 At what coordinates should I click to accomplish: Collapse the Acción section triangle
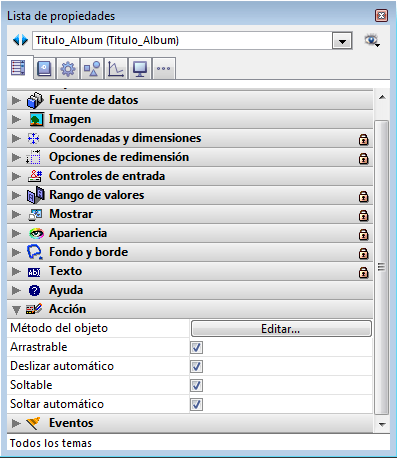[16, 310]
